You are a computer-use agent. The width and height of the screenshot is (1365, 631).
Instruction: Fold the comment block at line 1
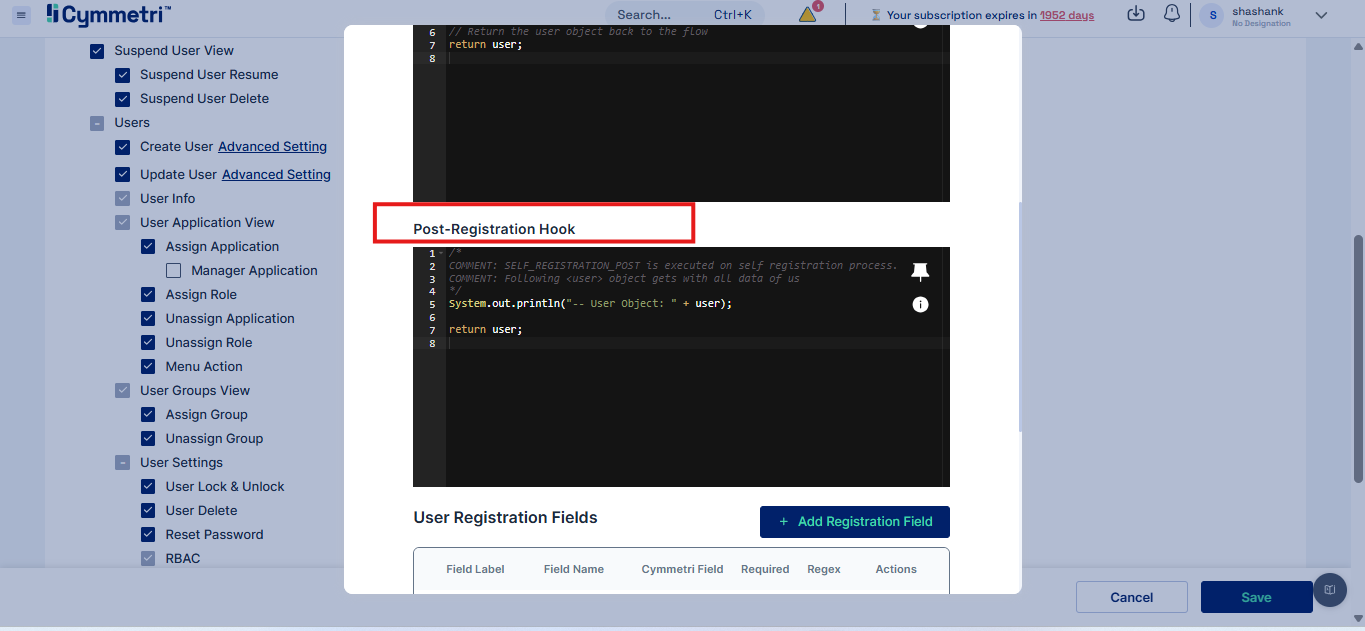pyautogui.click(x=440, y=254)
